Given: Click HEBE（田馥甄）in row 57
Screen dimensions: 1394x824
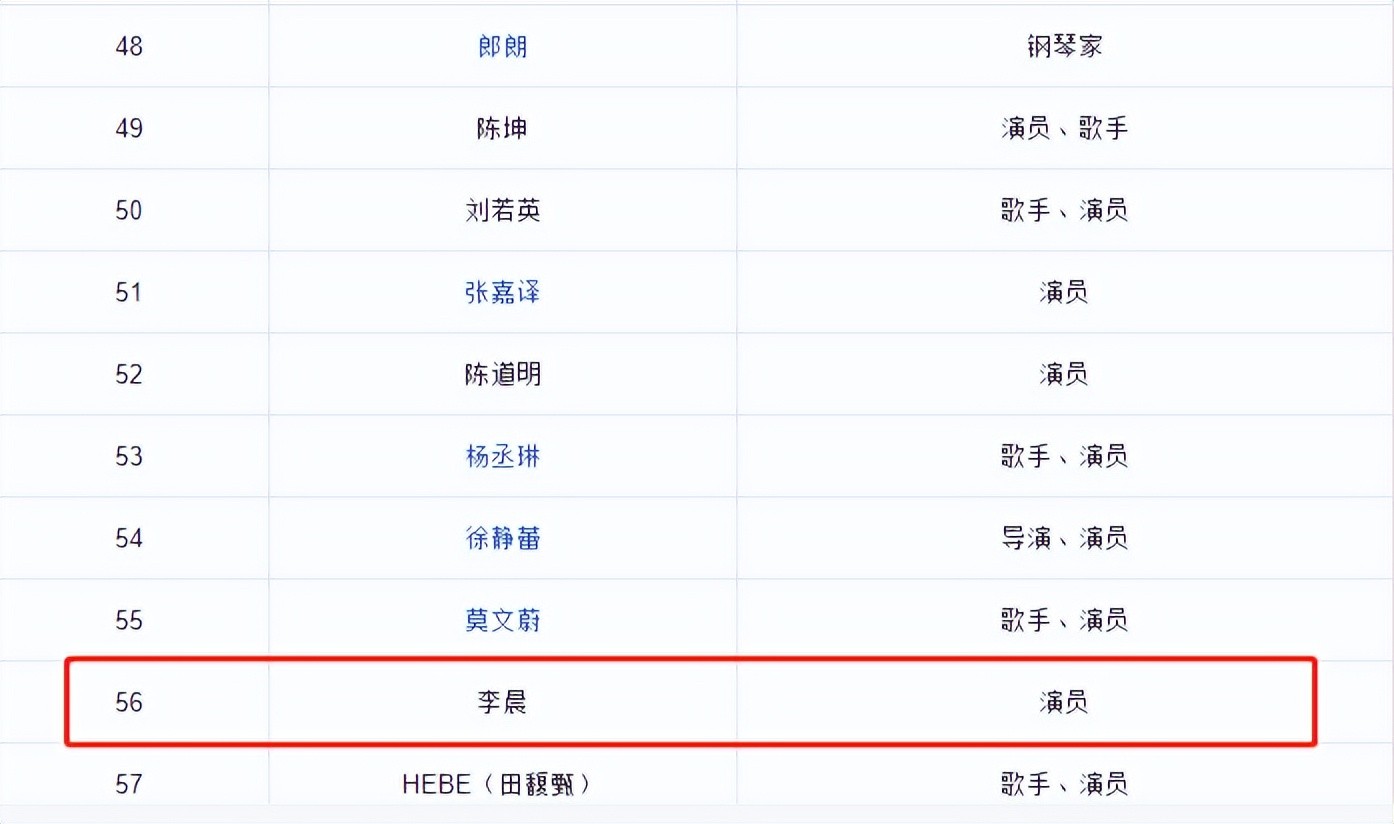Looking at the screenshot, I should coord(497,784).
